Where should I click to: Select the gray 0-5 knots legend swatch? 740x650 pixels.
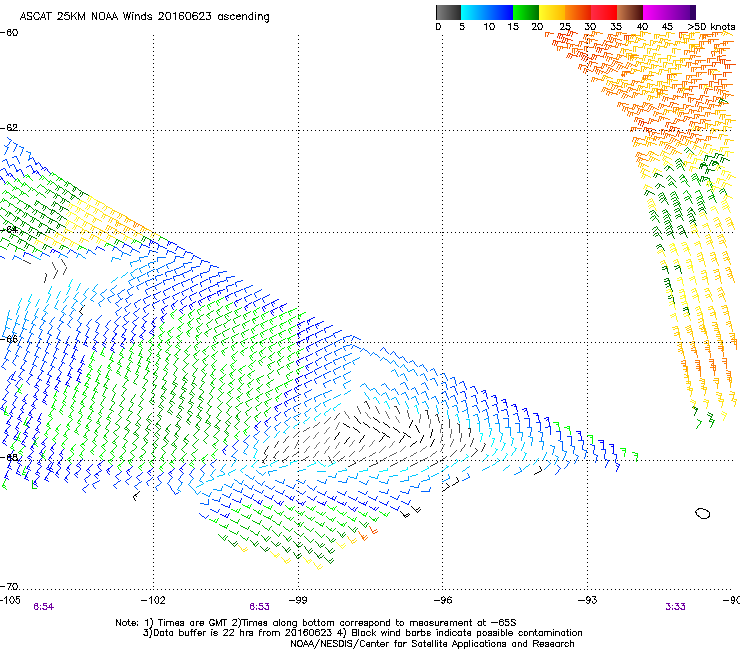coord(448,12)
